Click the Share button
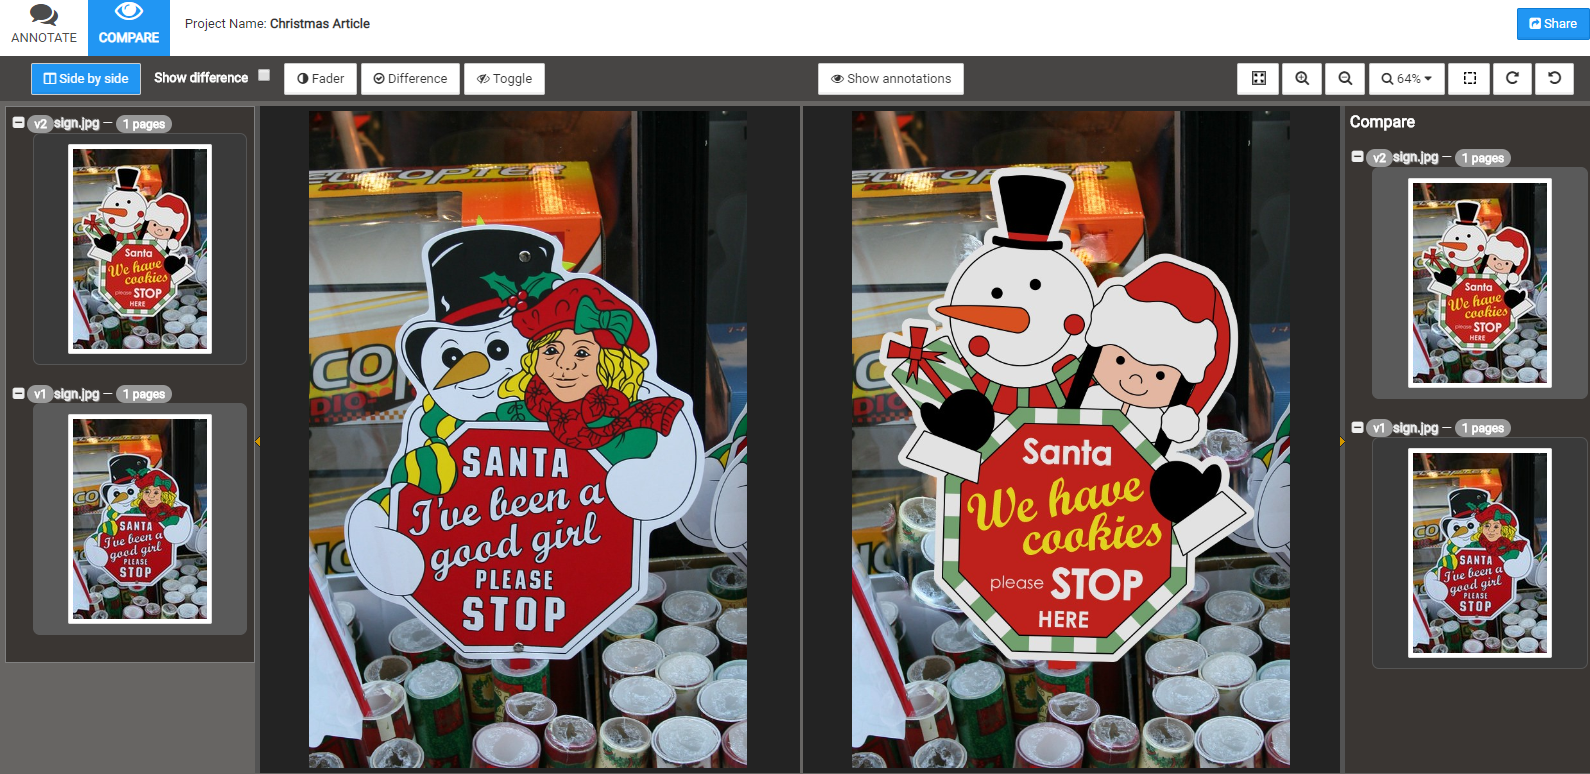 (1553, 24)
